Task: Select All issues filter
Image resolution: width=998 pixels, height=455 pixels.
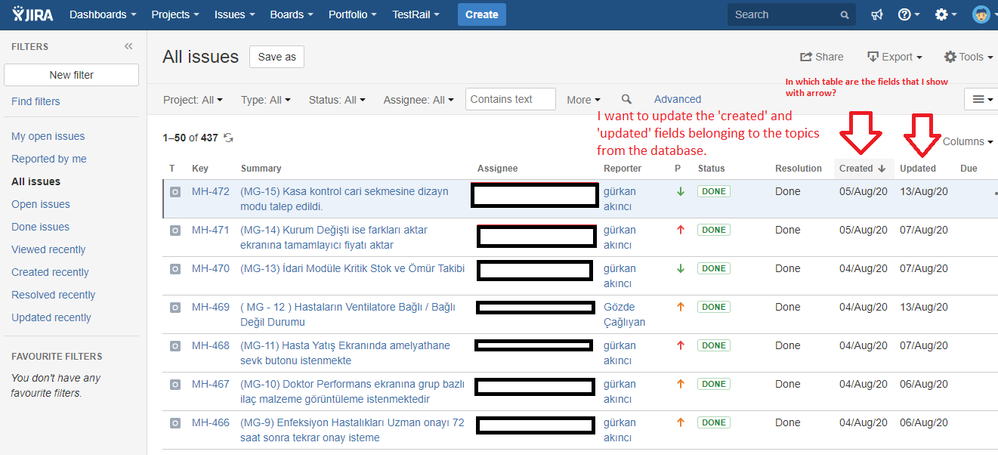Action: pyautogui.click(x=36, y=181)
